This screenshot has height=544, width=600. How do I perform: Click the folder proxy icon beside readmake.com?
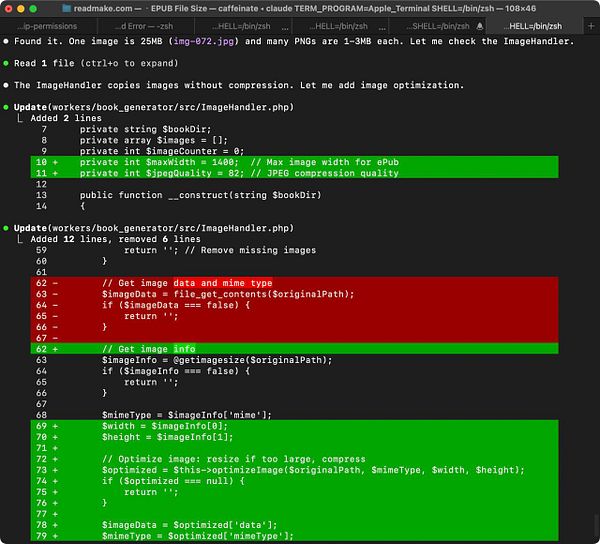(66, 8)
